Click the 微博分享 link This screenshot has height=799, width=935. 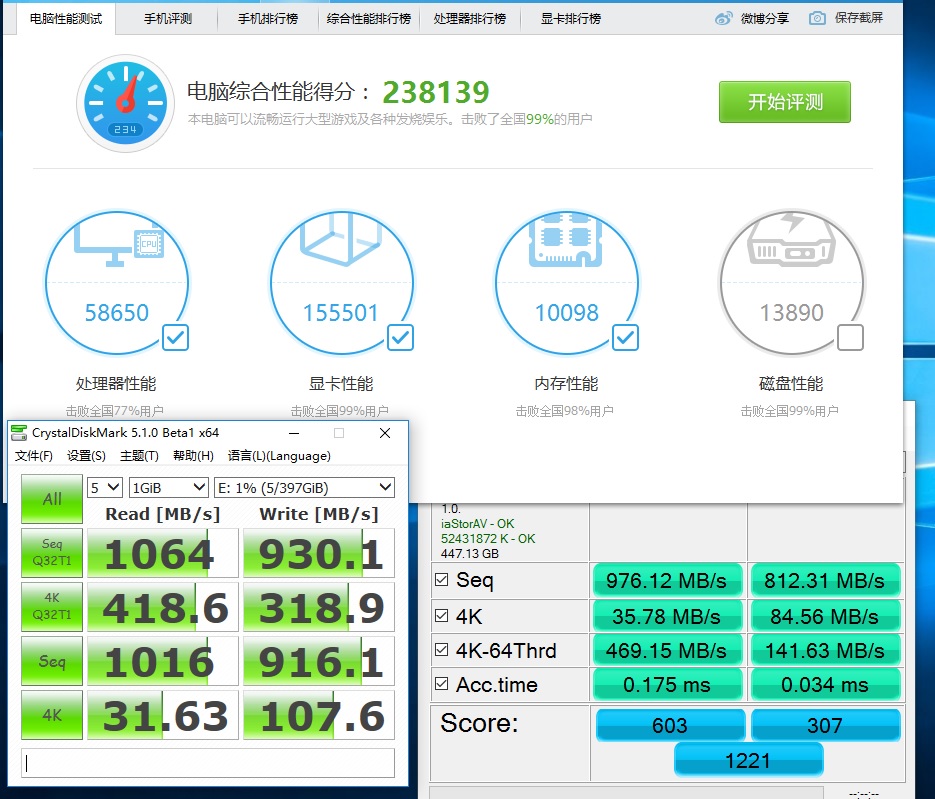coord(764,18)
